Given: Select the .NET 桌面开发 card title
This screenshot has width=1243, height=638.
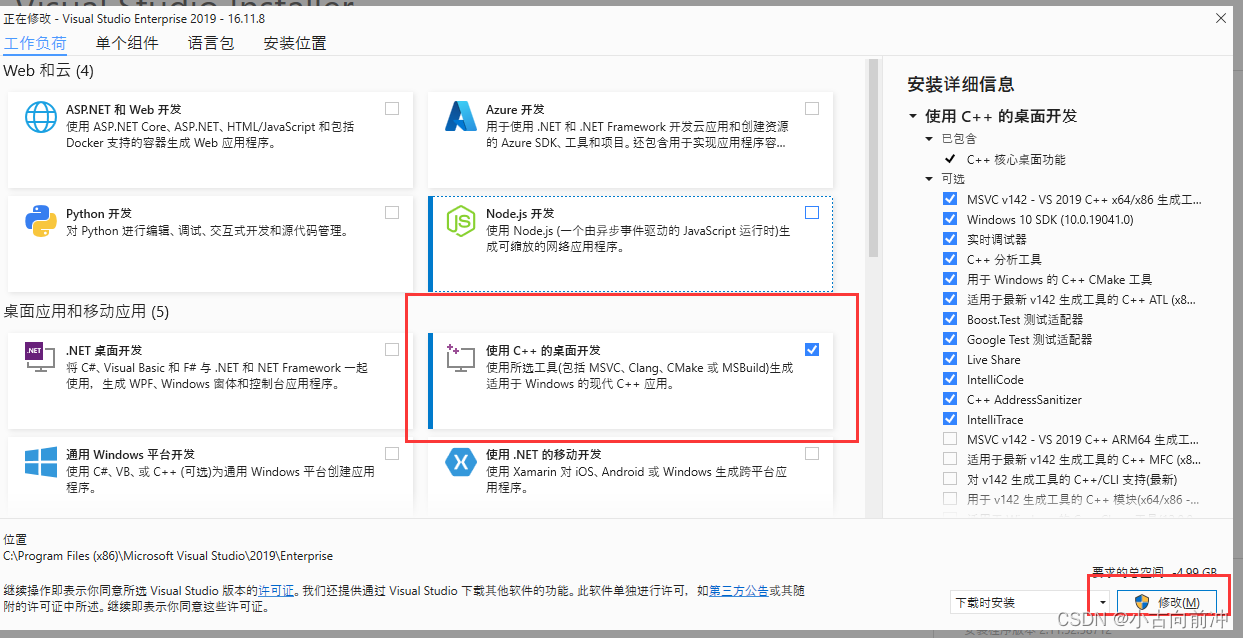Looking at the screenshot, I should [104, 350].
